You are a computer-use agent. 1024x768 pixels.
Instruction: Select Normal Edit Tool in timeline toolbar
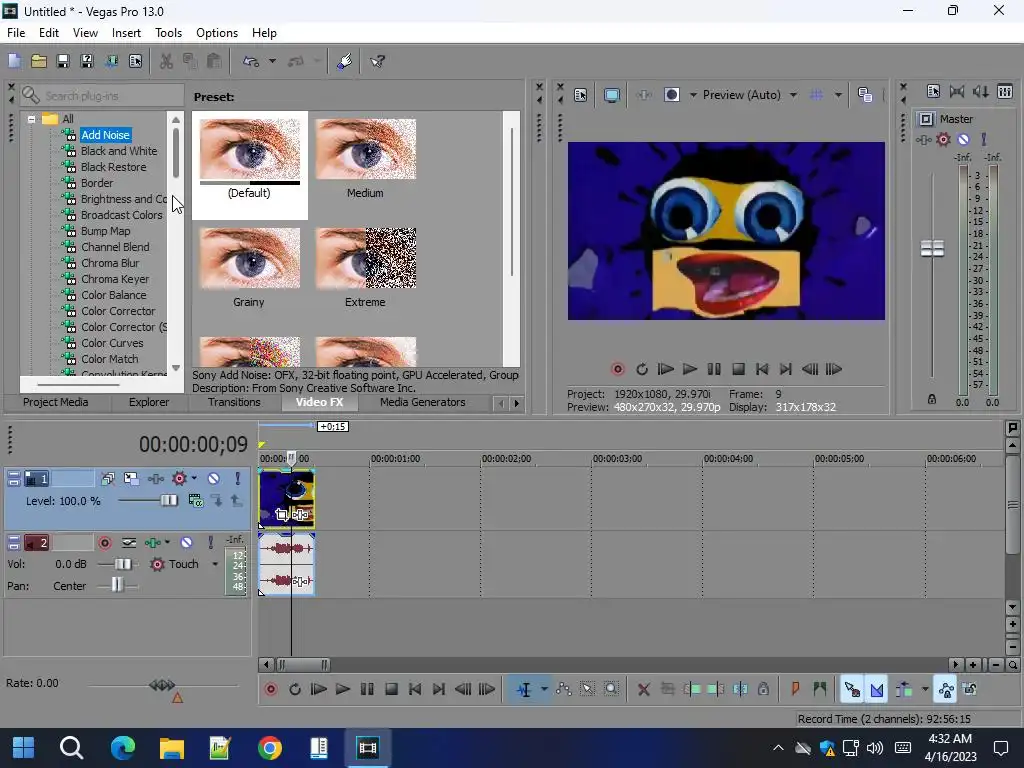click(524, 689)
